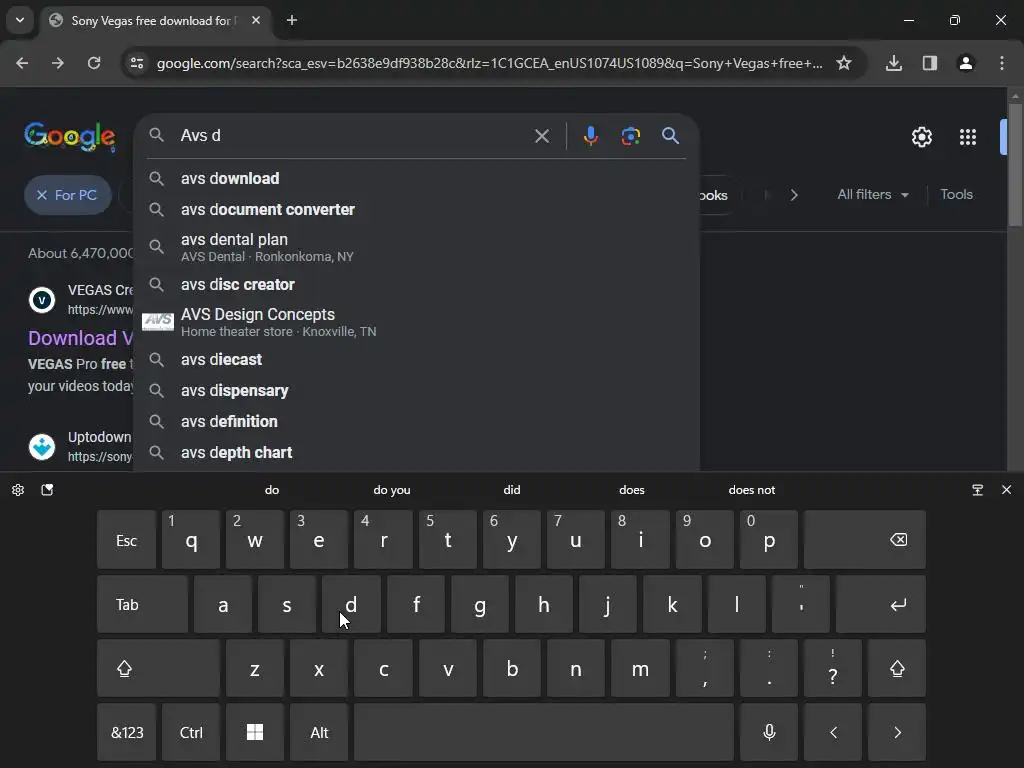Open touch keyboard settings gear

18,490
